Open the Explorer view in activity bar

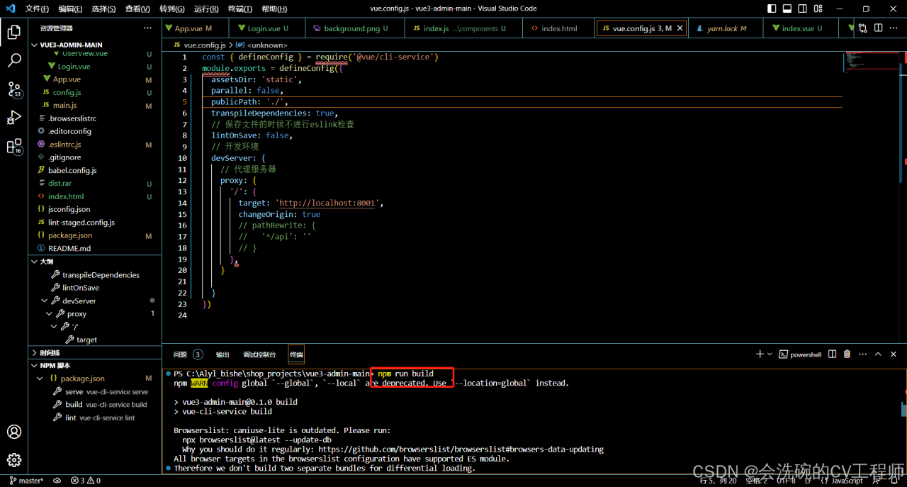pyautogui.click(x=14, y=32)
